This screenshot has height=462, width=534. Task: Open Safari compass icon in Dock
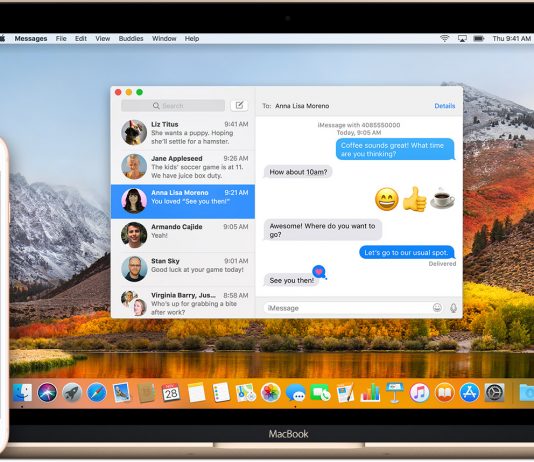(x=97, y=393)
